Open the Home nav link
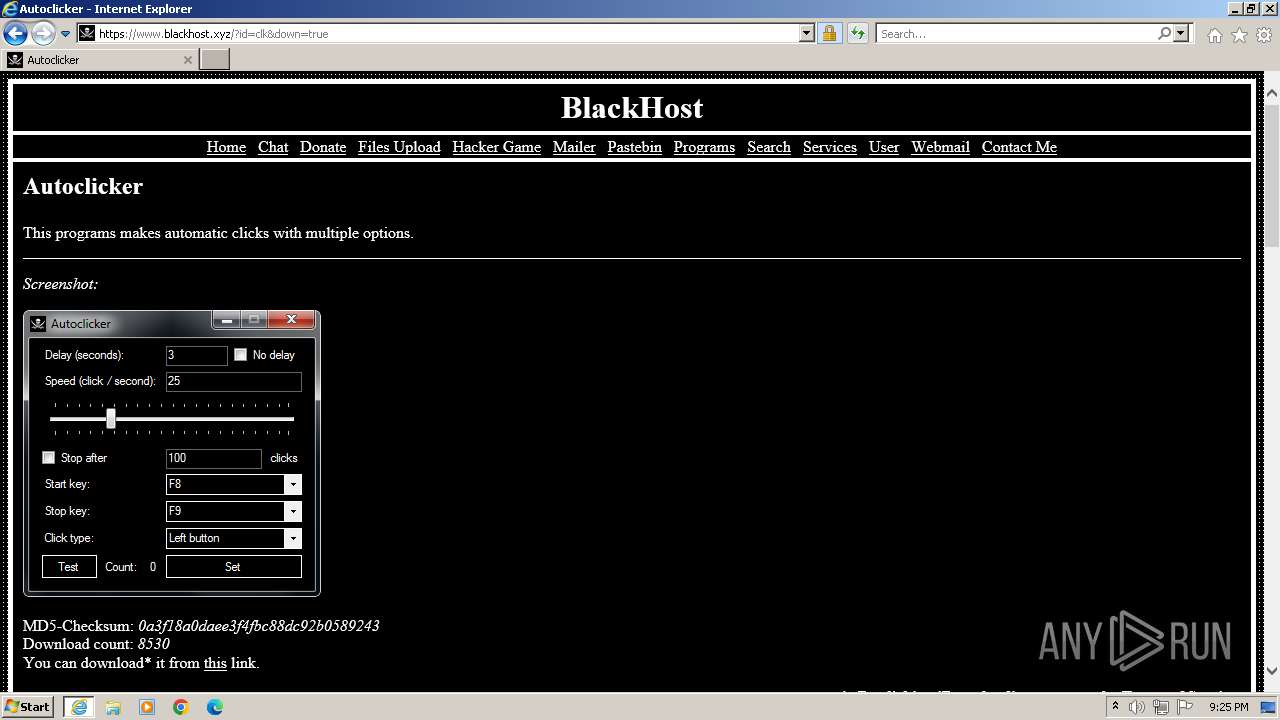Screen dimensions: 1280x720 [226, 147]
